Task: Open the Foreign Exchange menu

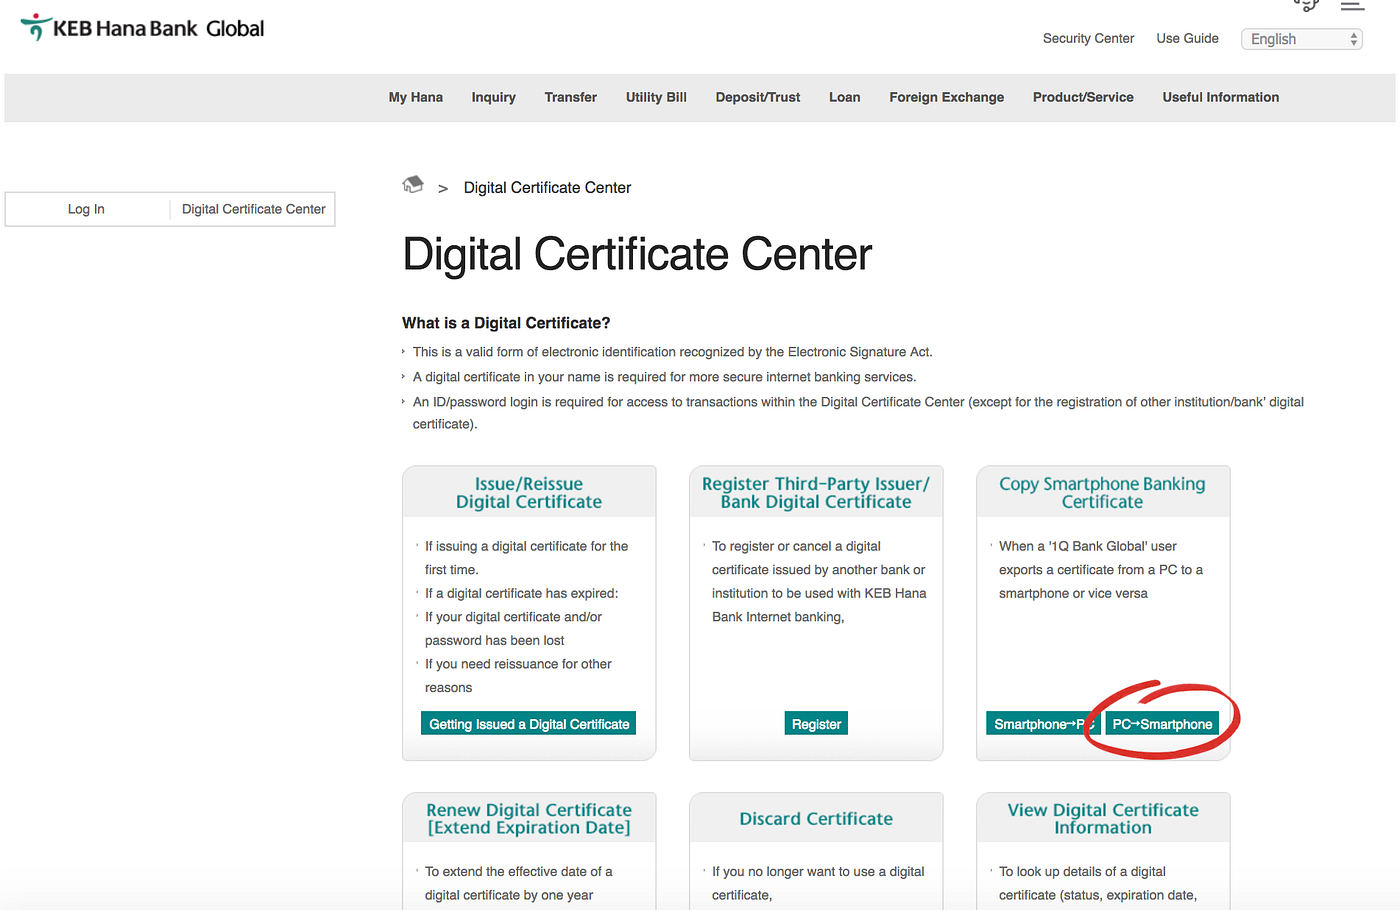Action: click(x=946, y=97)
